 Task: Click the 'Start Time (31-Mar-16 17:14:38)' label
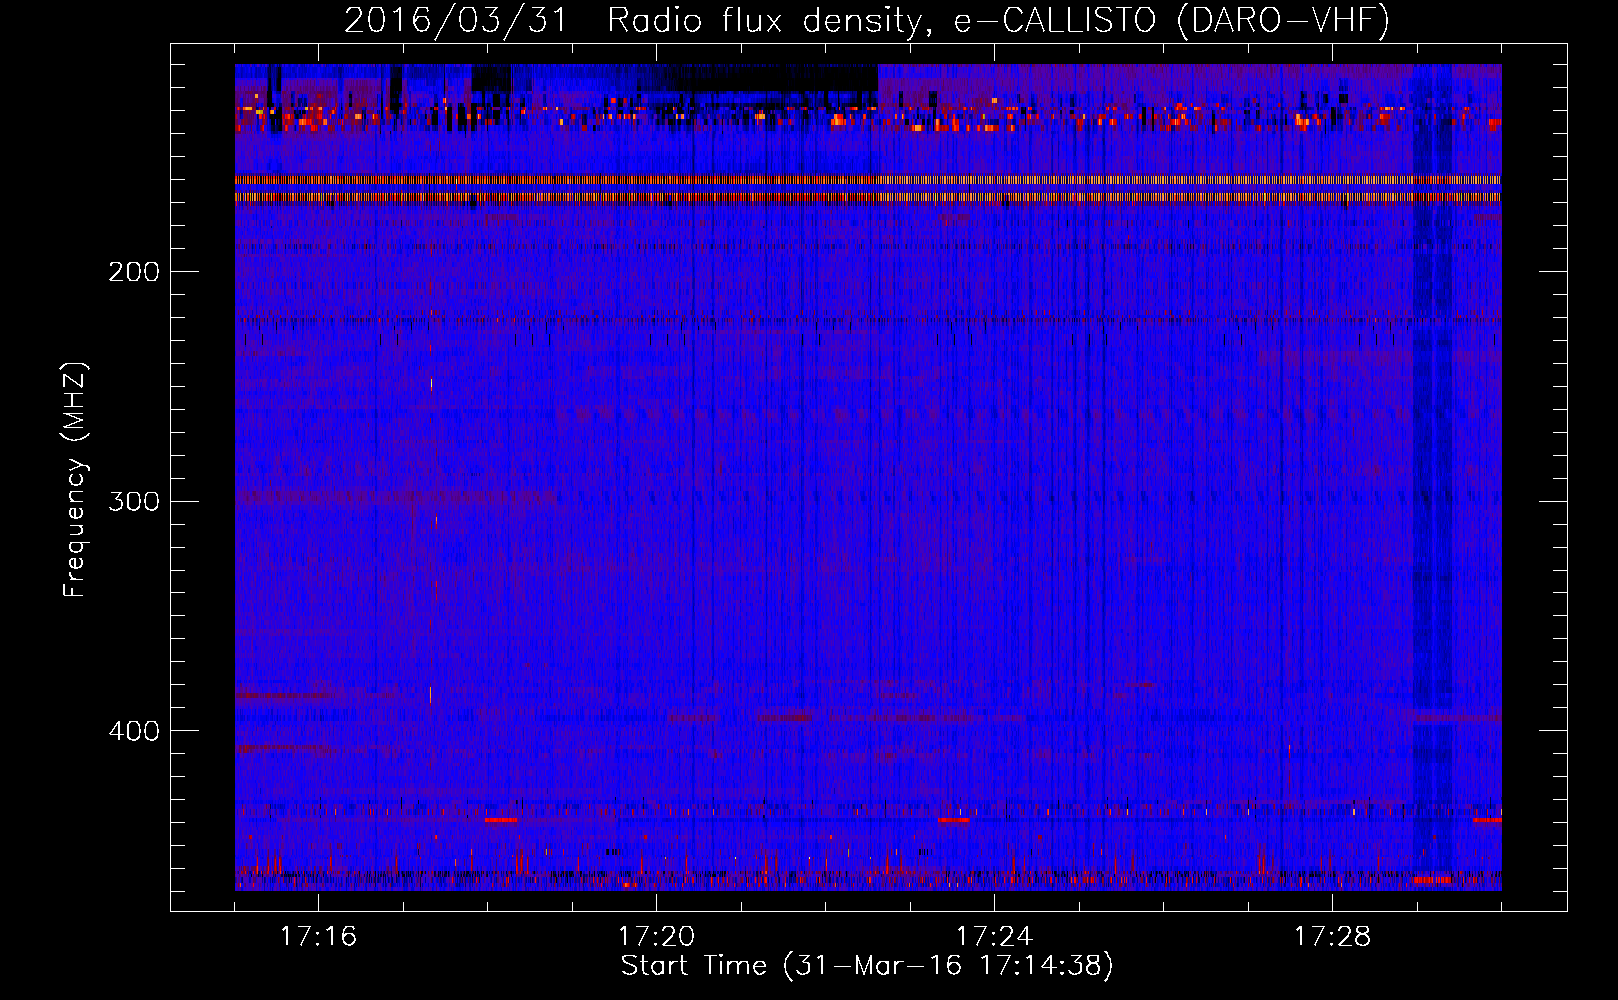click(867, 966)
